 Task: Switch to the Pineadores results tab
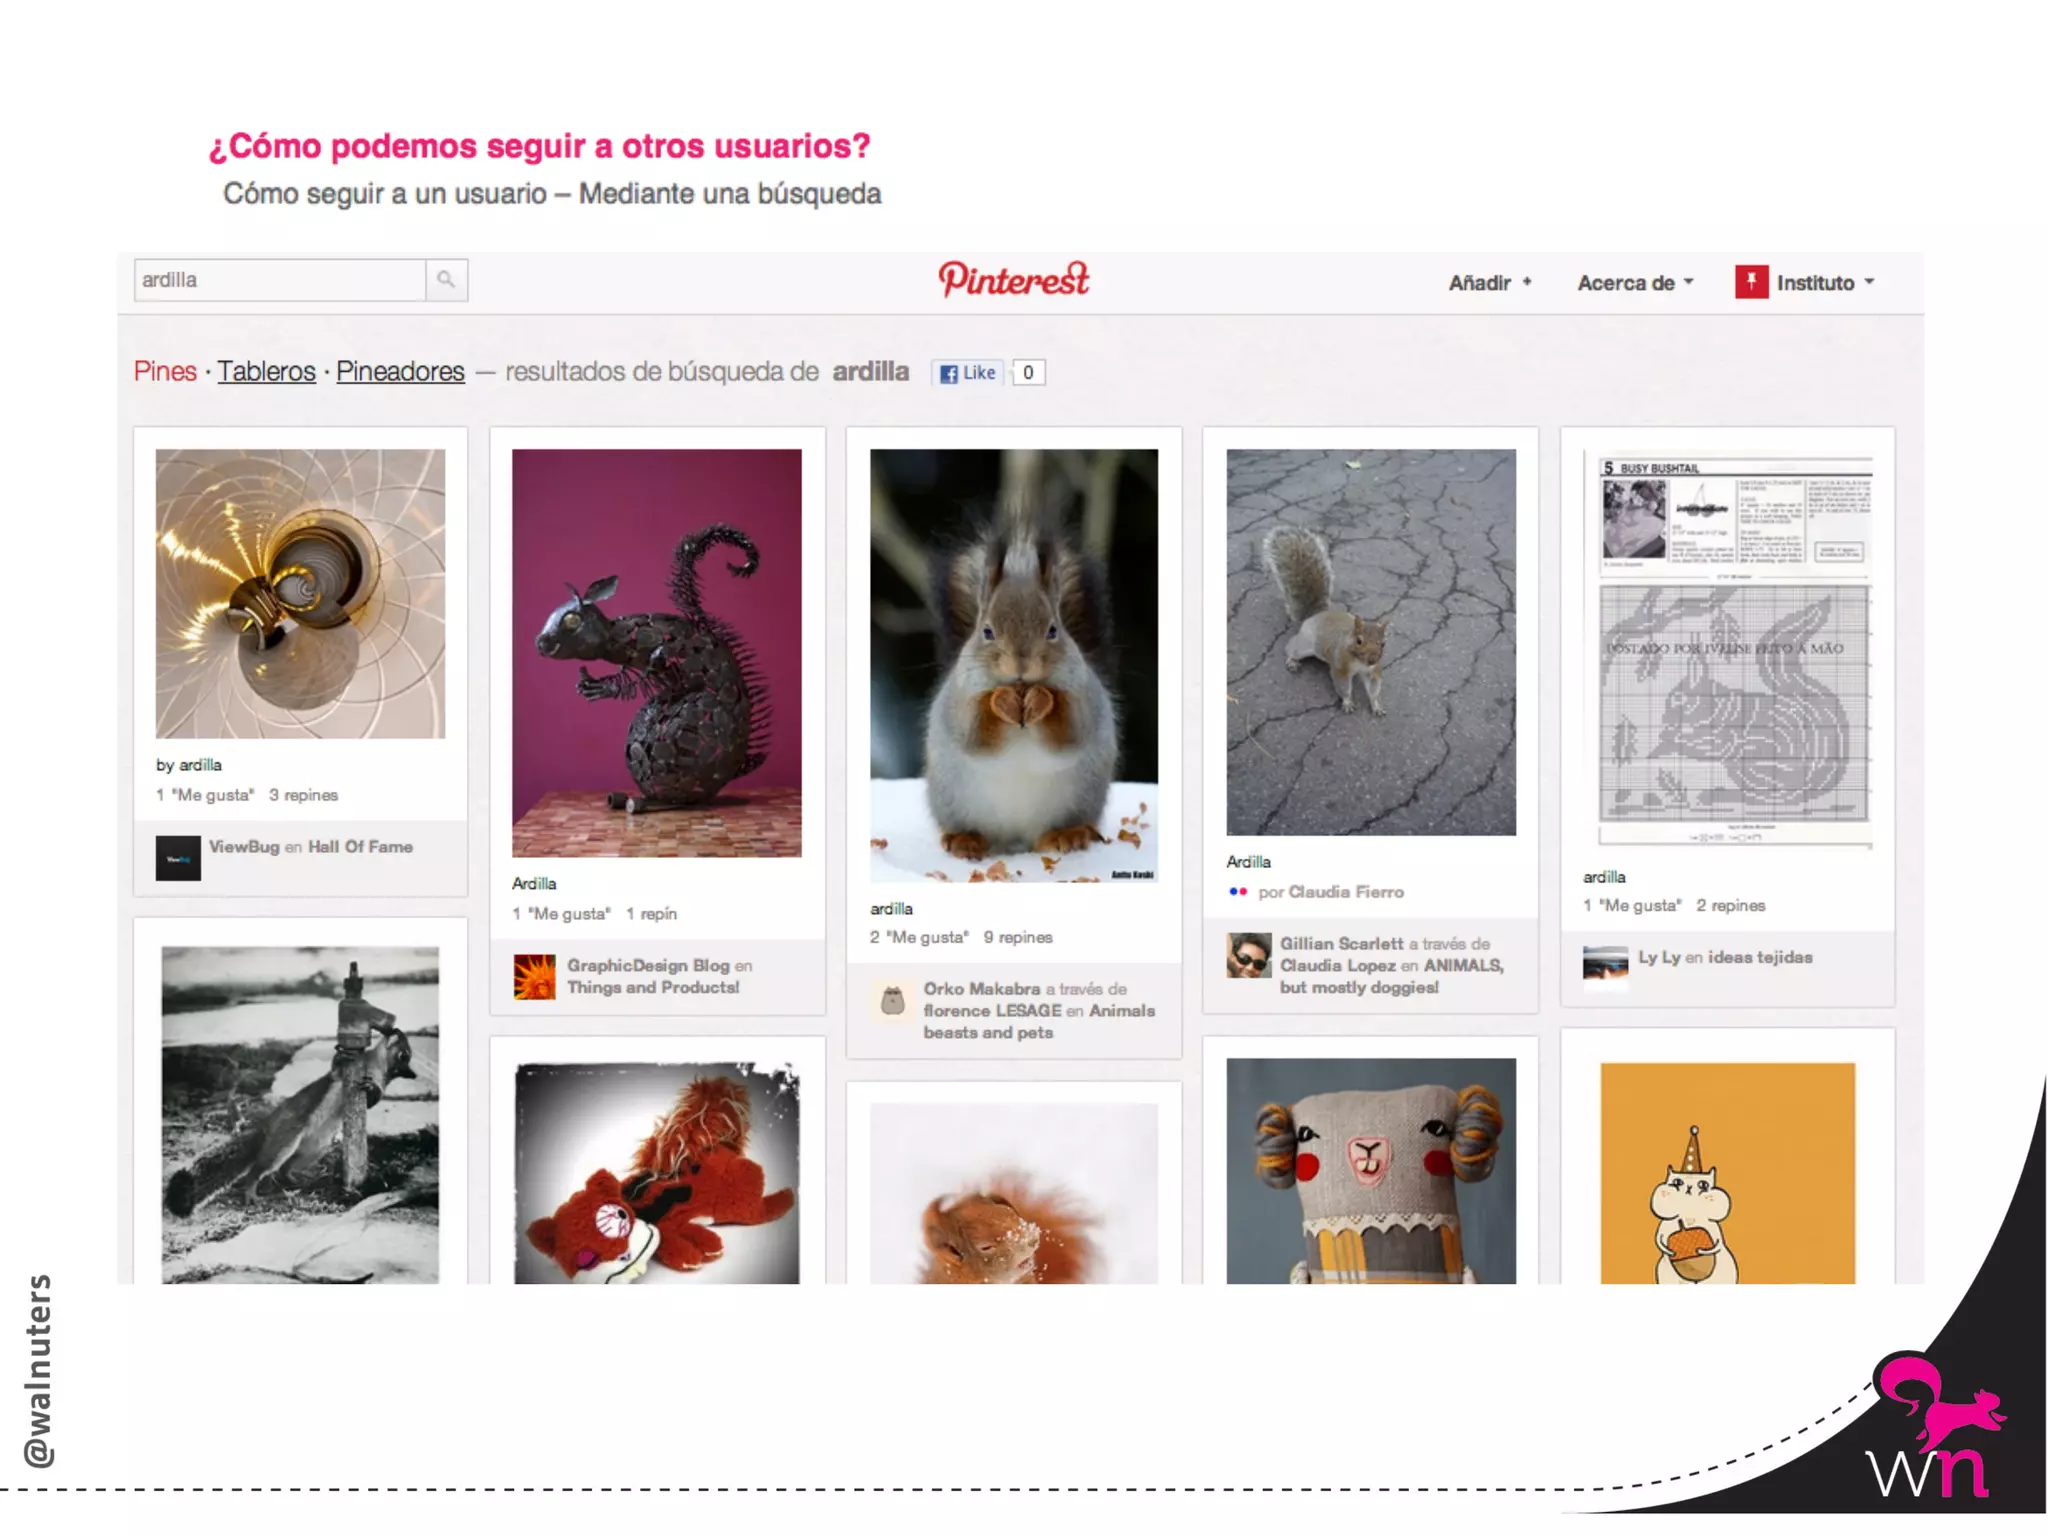click(400, 372)
